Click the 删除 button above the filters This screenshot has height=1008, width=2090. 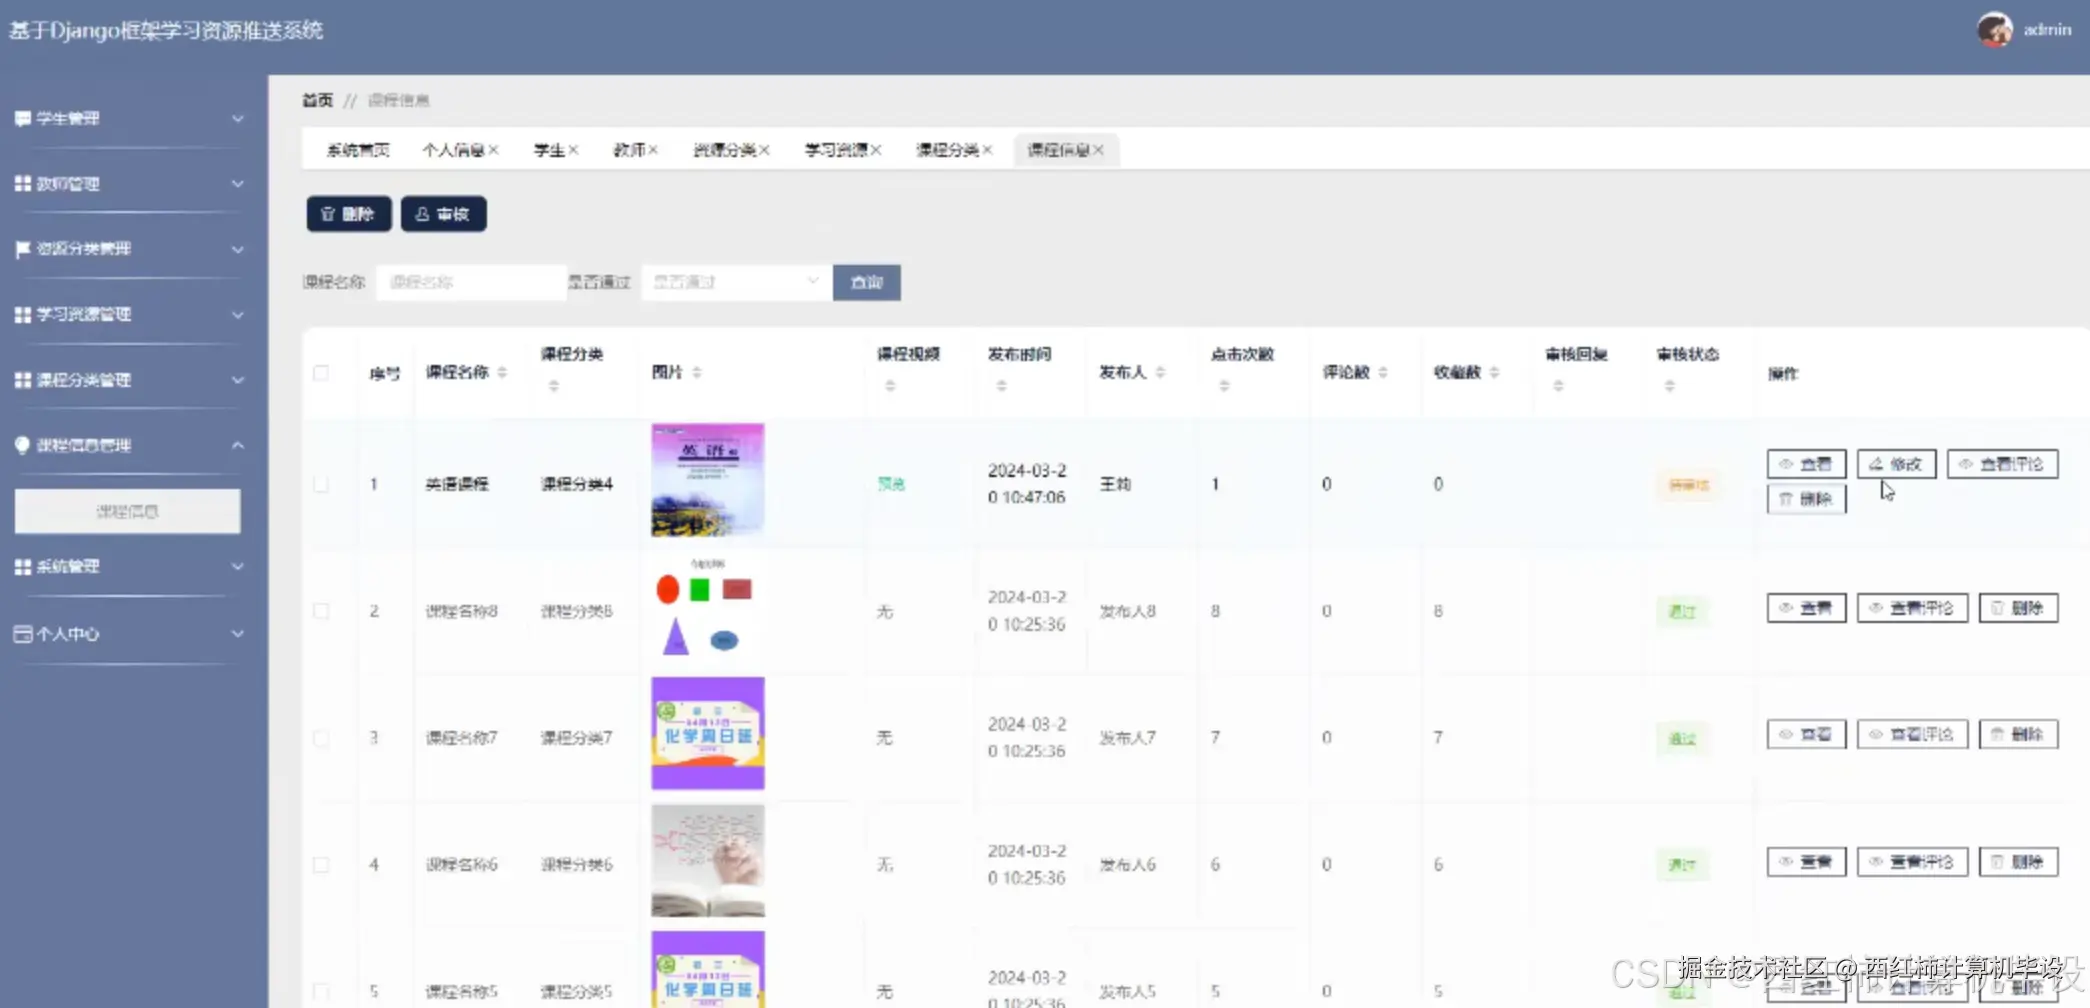tap(348, 214)
